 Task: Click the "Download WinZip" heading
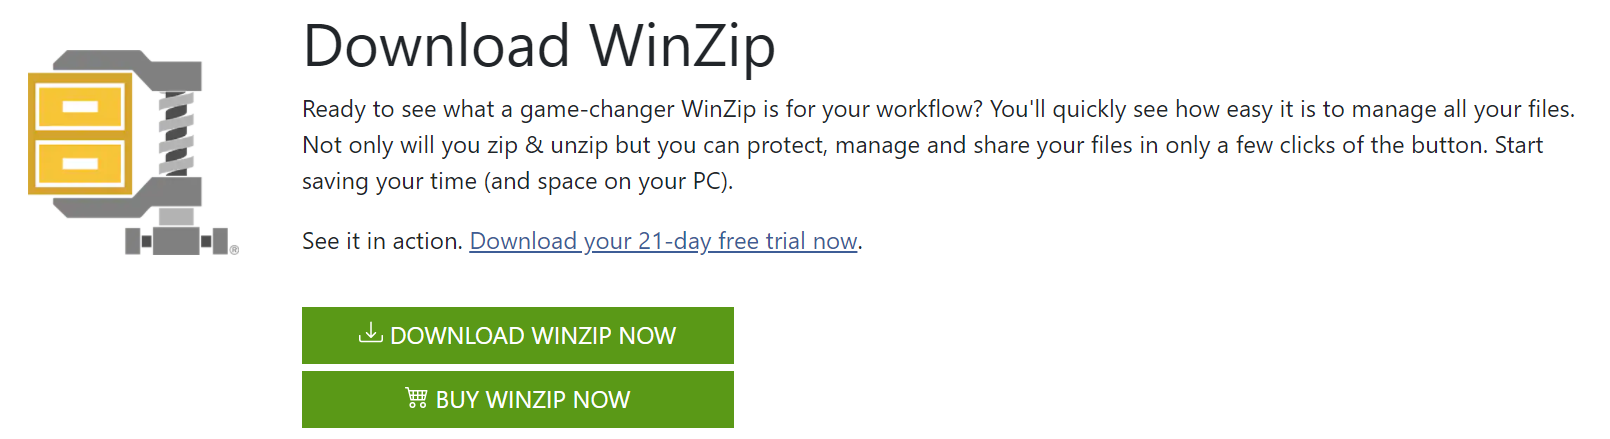pyautogui.click(x=539, y=46)
